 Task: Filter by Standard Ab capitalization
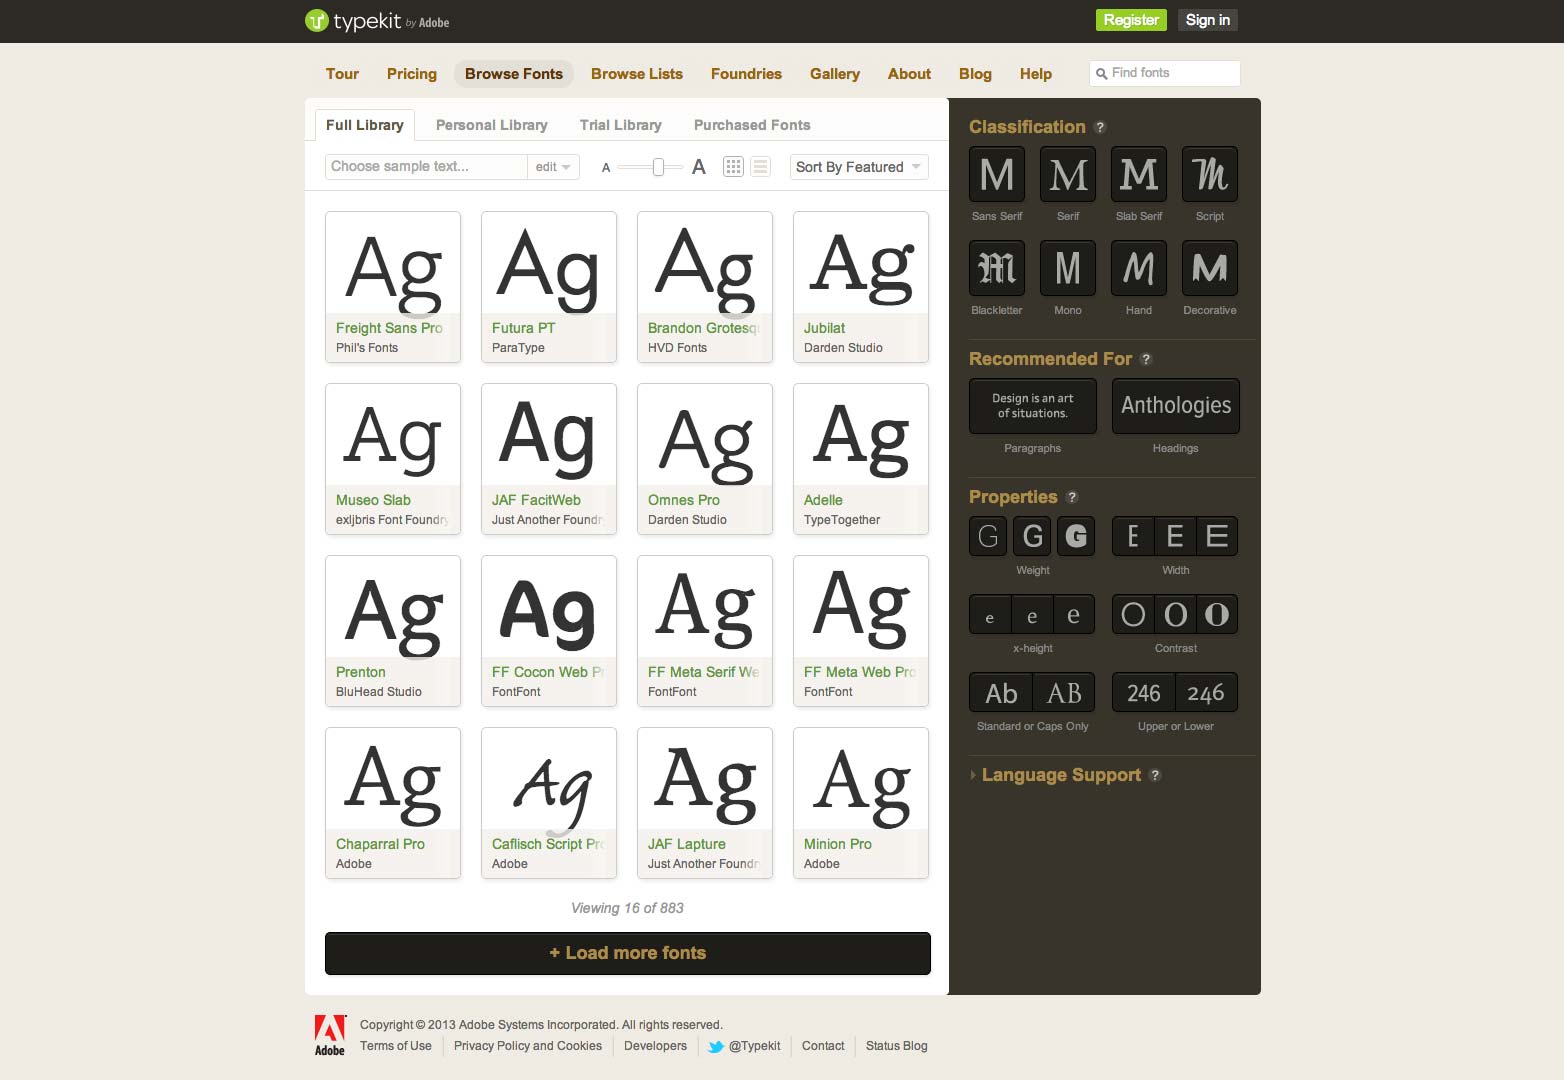pyautogui.click(x=1000, y=692)
